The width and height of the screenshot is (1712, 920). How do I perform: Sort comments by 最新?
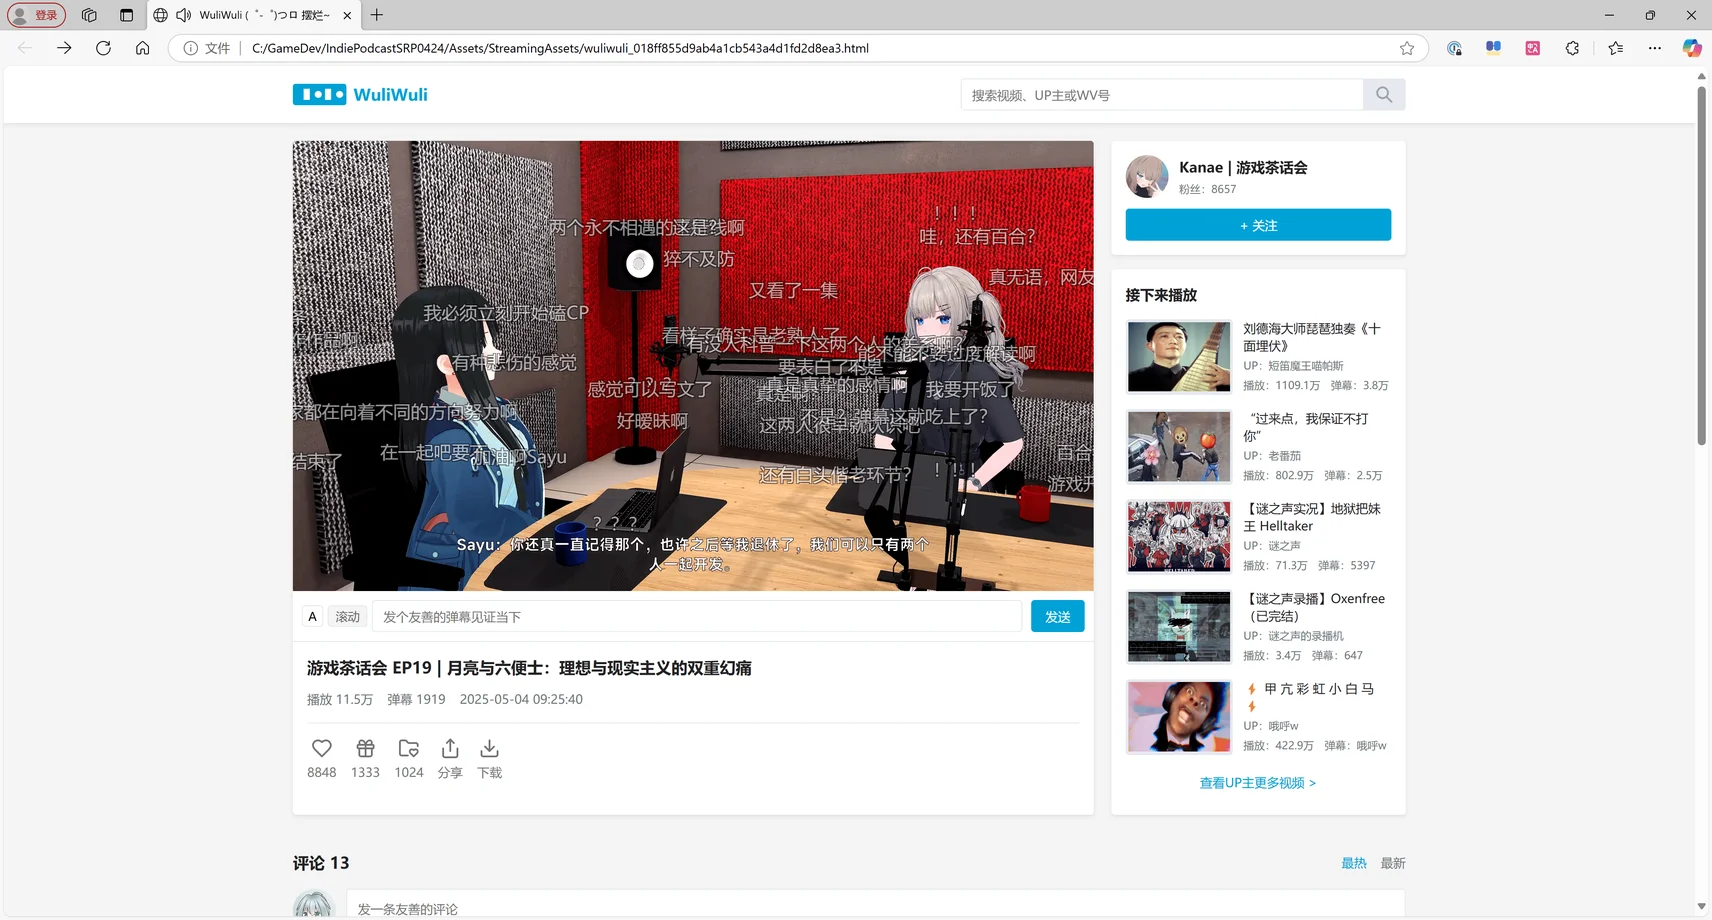1393,863
